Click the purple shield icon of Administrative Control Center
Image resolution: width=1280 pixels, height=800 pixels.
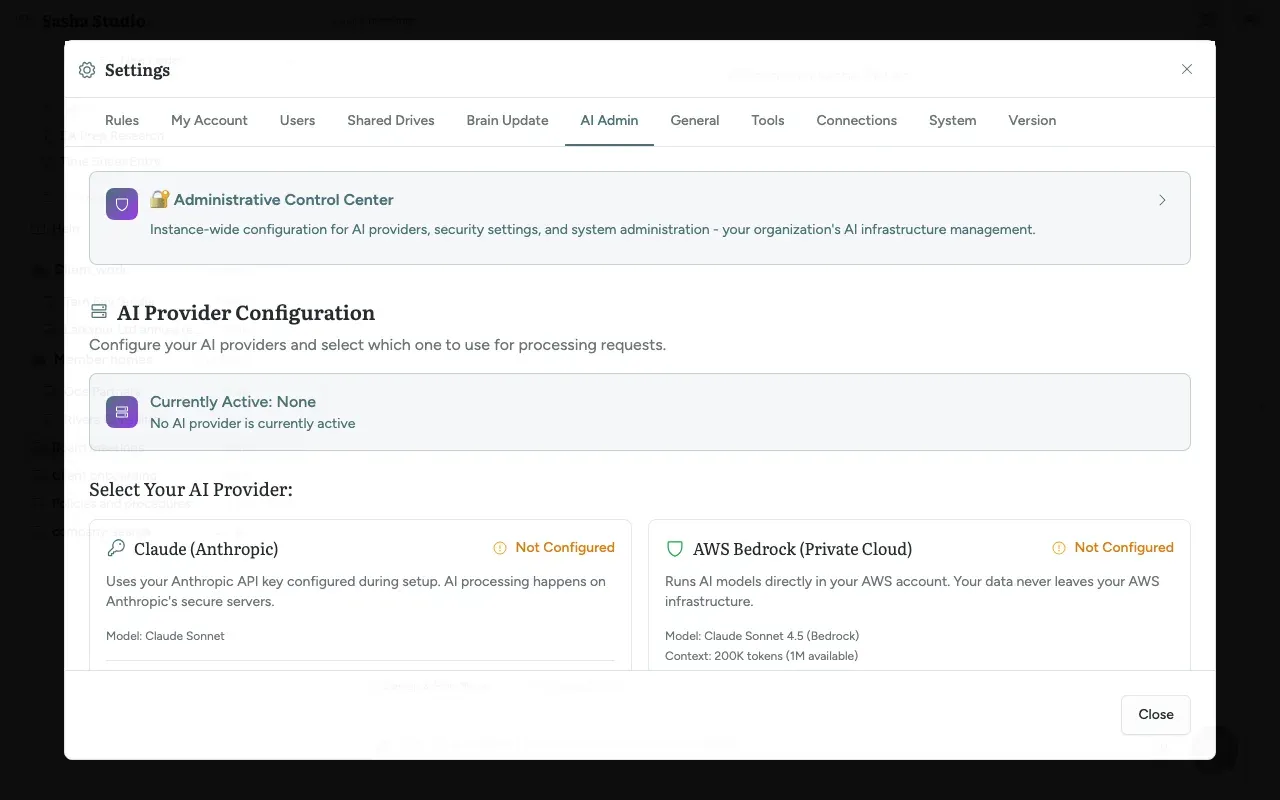click(122, 204)
